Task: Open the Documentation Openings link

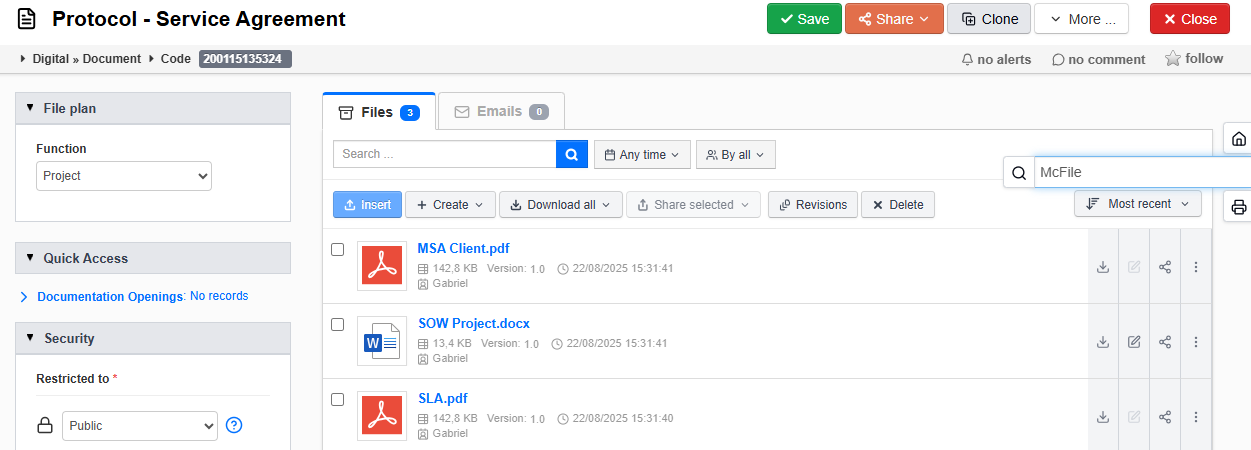Action: [x=110, y=297]
